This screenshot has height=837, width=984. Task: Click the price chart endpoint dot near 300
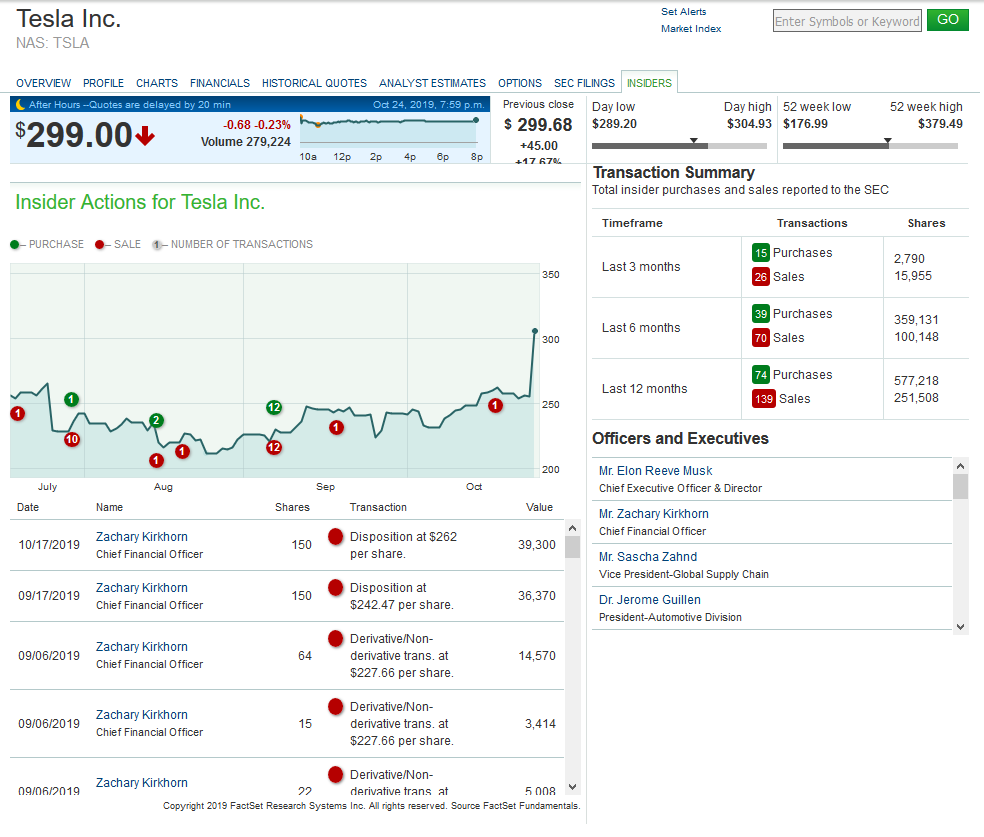click(x=535, y=331)
